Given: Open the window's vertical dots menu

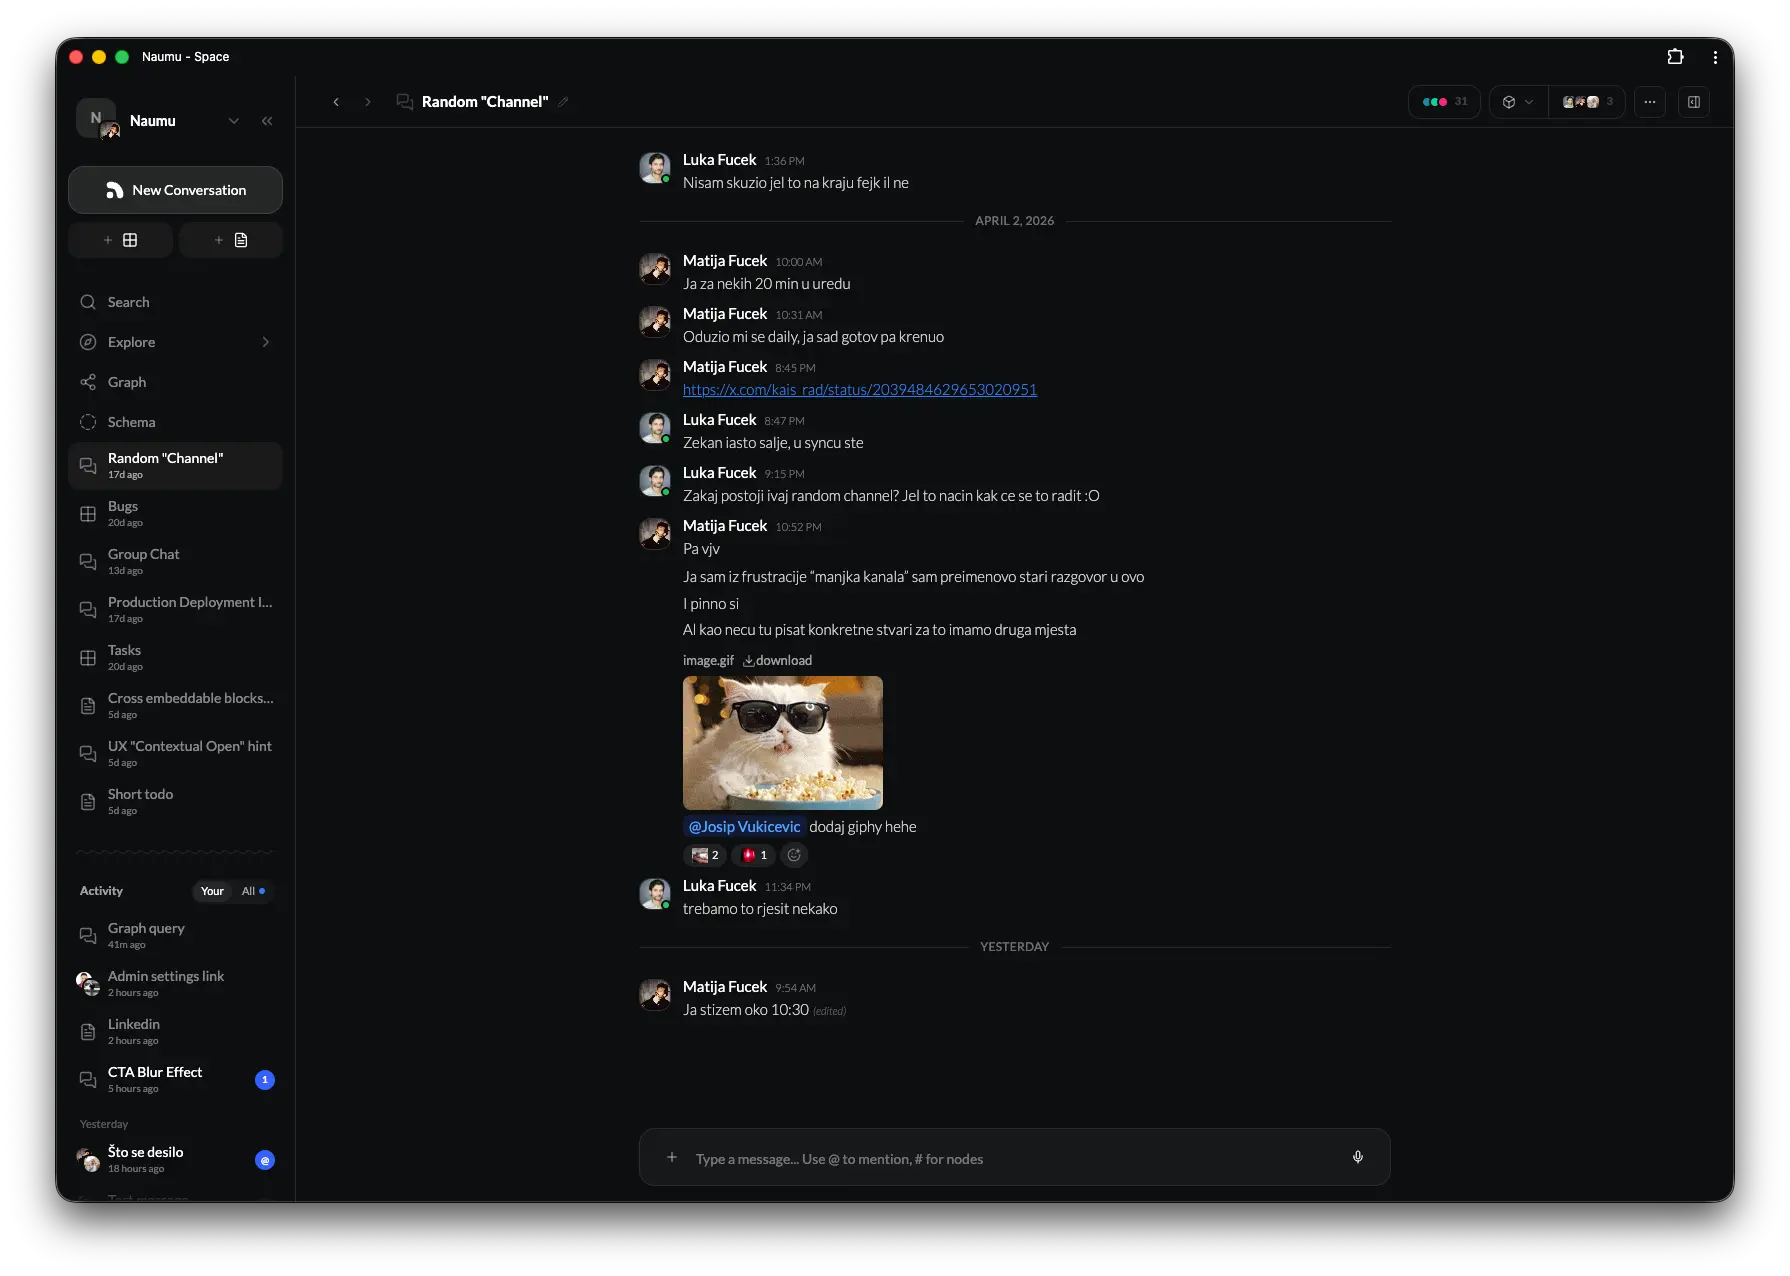Looking at the screenshot, I should 1715,57.
